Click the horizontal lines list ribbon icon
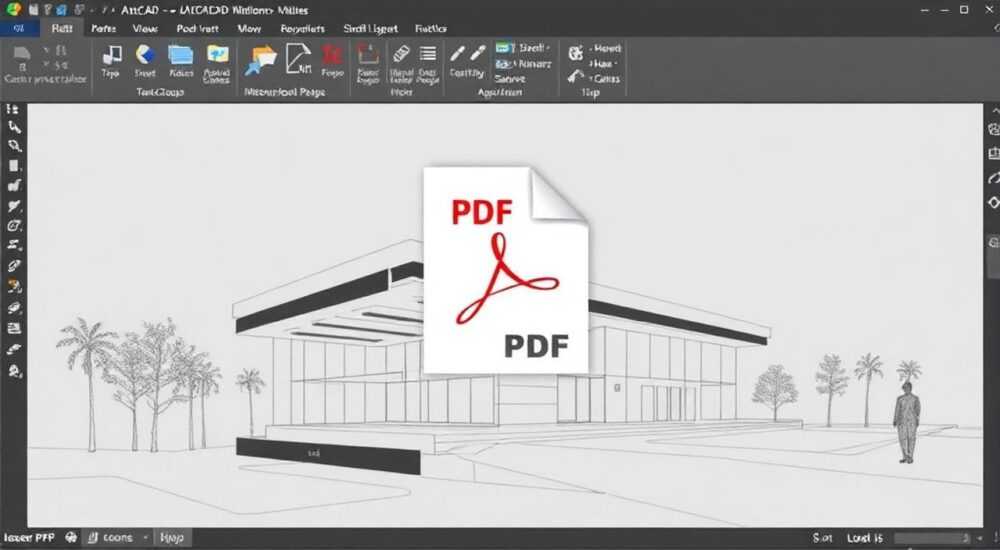This screenshot has height=550, width=1000. (x=428, y=54)
